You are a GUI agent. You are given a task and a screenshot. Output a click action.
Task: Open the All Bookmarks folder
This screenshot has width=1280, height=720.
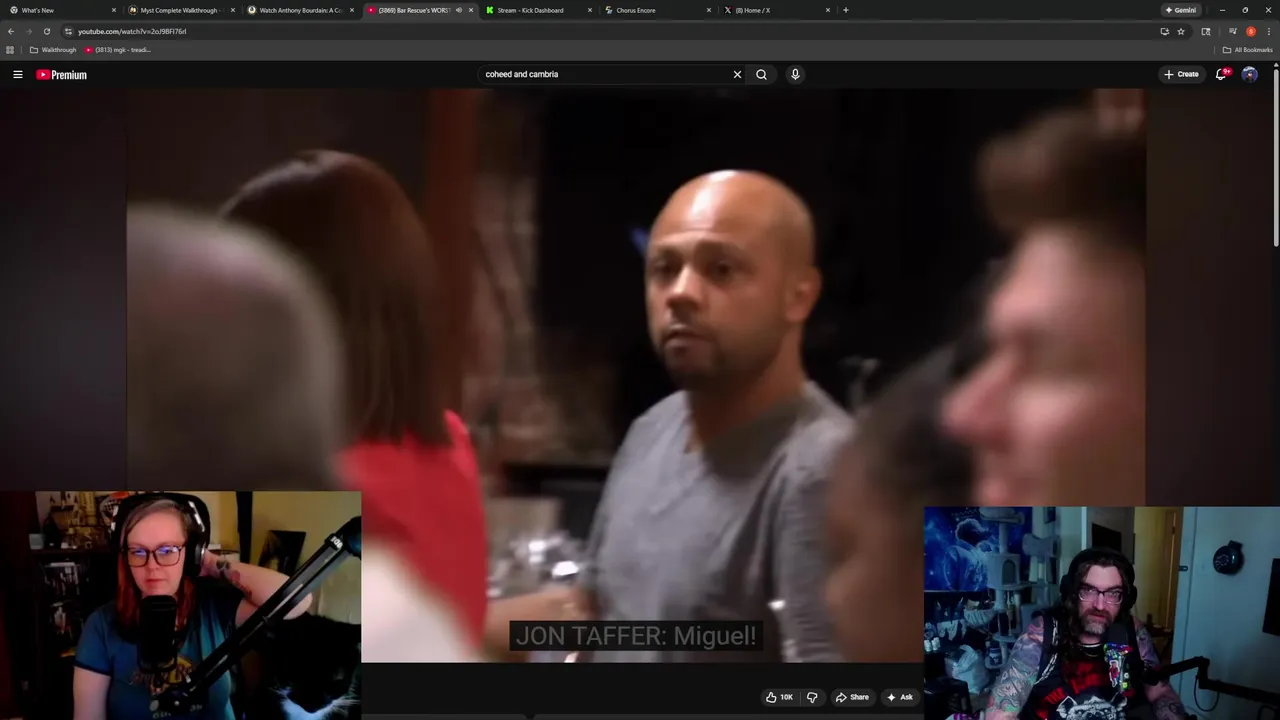pos(1247,50)
